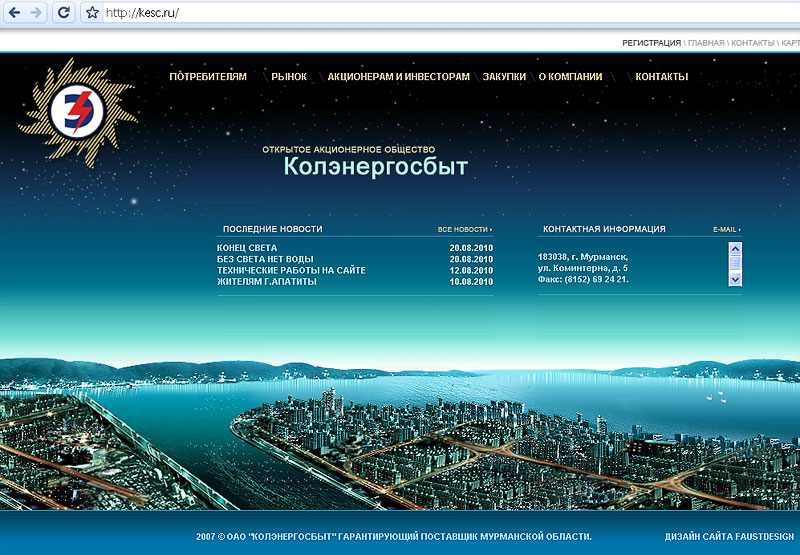The height and width of the screenshot is (555, 800).
Task: Click the browser Back arrow button
Action: pyautogui.click(x=14, y=13)
